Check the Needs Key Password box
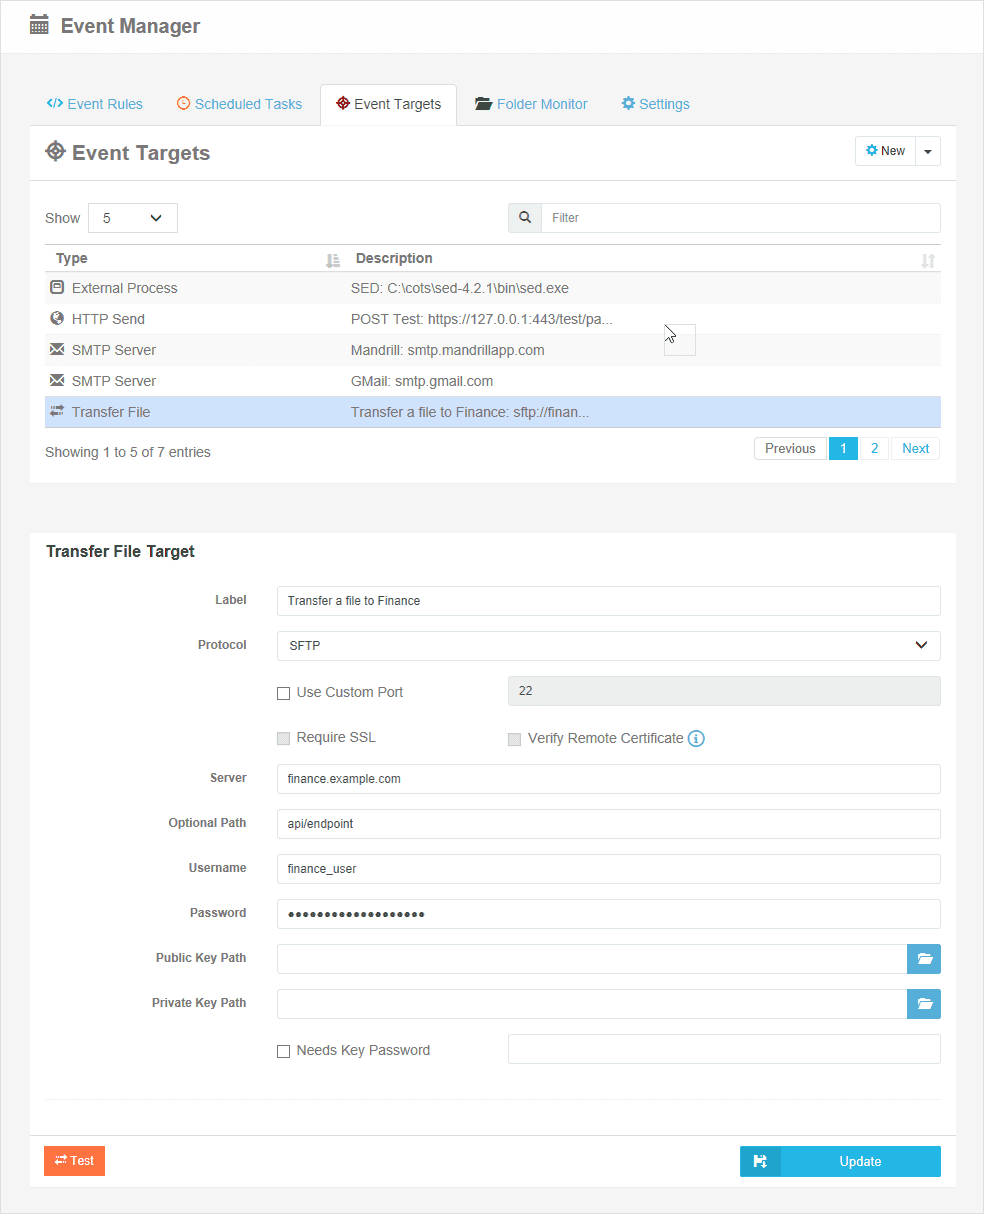Screen dimensions: 984x1214 (284, 1051)
